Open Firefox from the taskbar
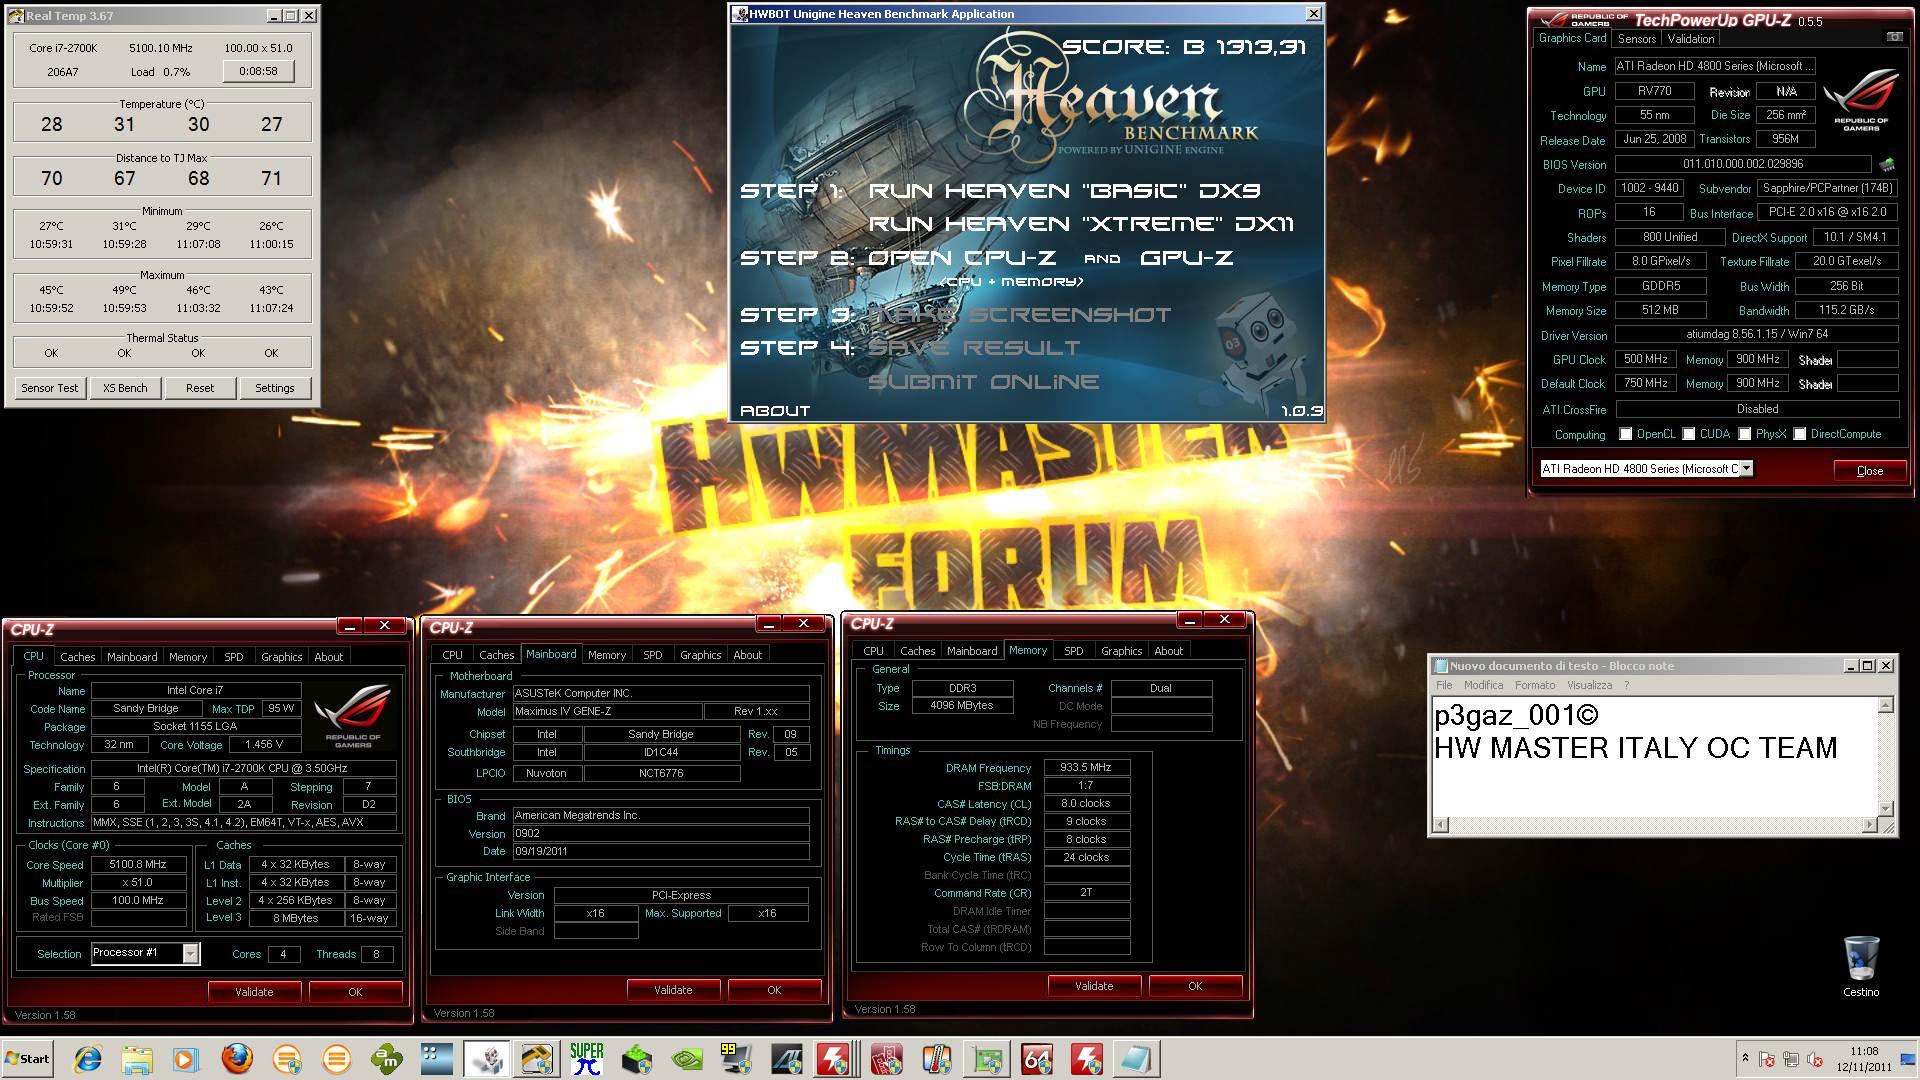 tap(237, 1059)
